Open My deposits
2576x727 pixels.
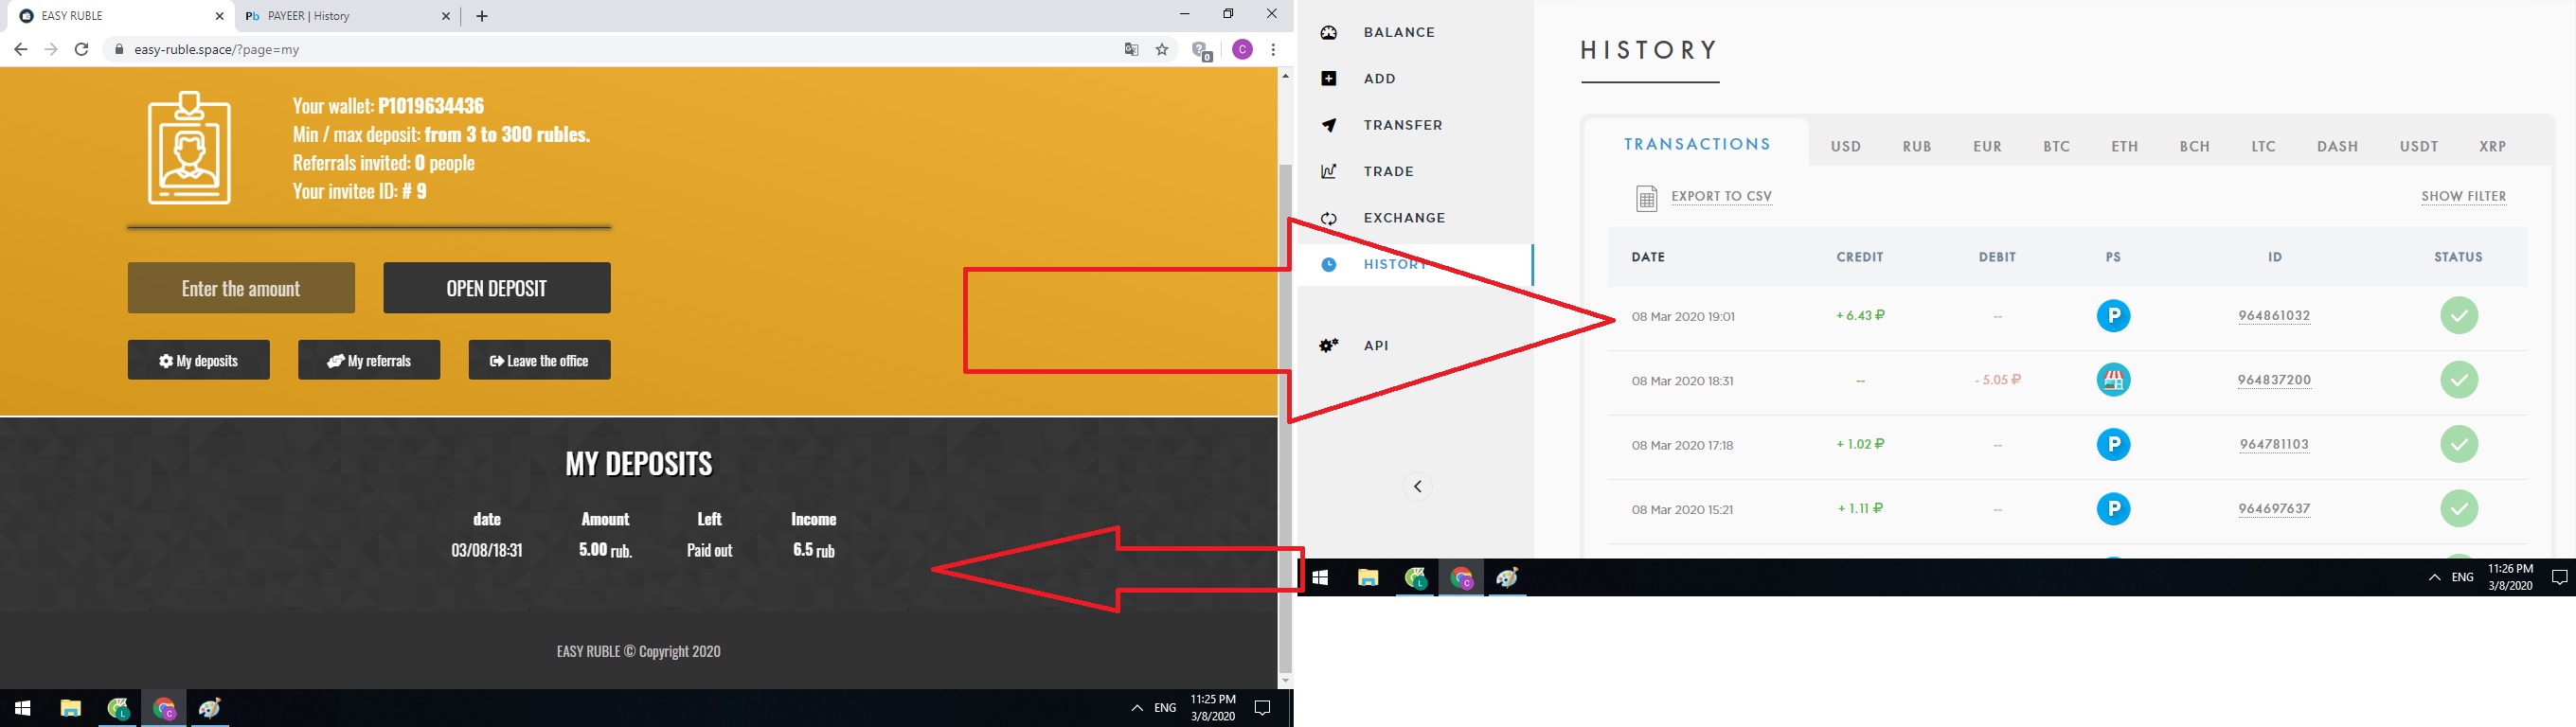tap(199, 360)
